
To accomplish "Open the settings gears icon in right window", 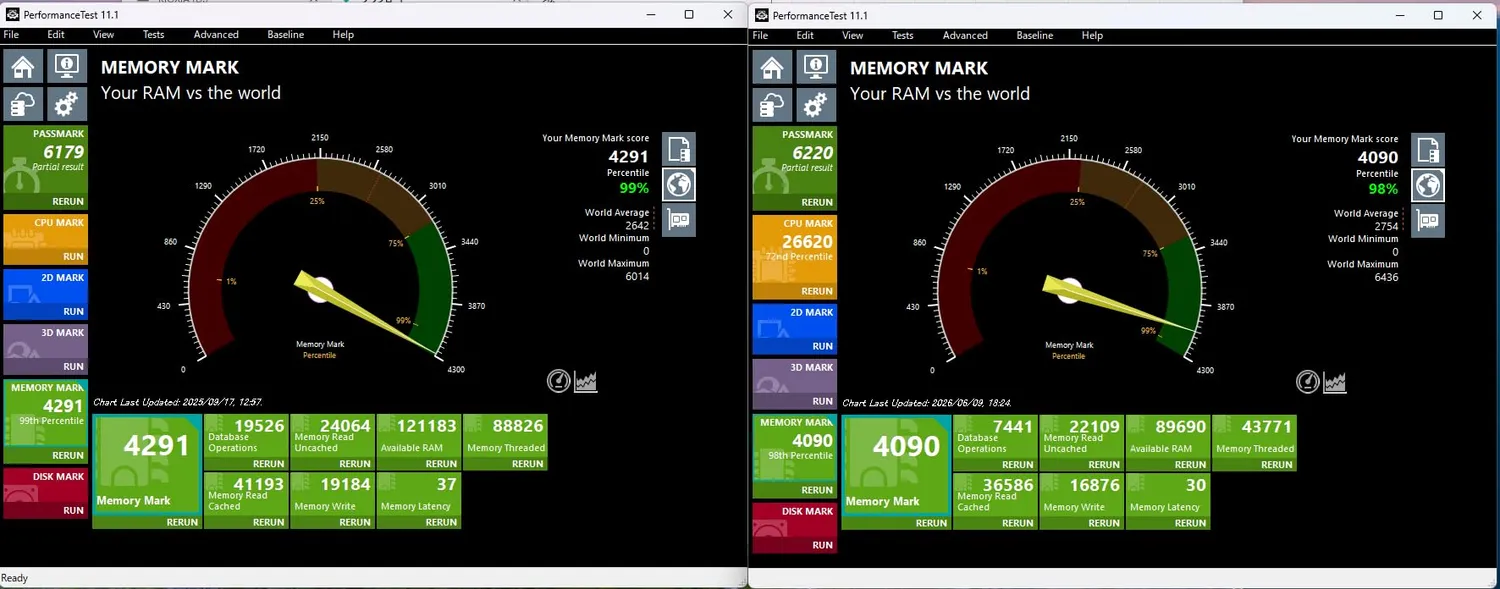I will (x=816, y=105).
